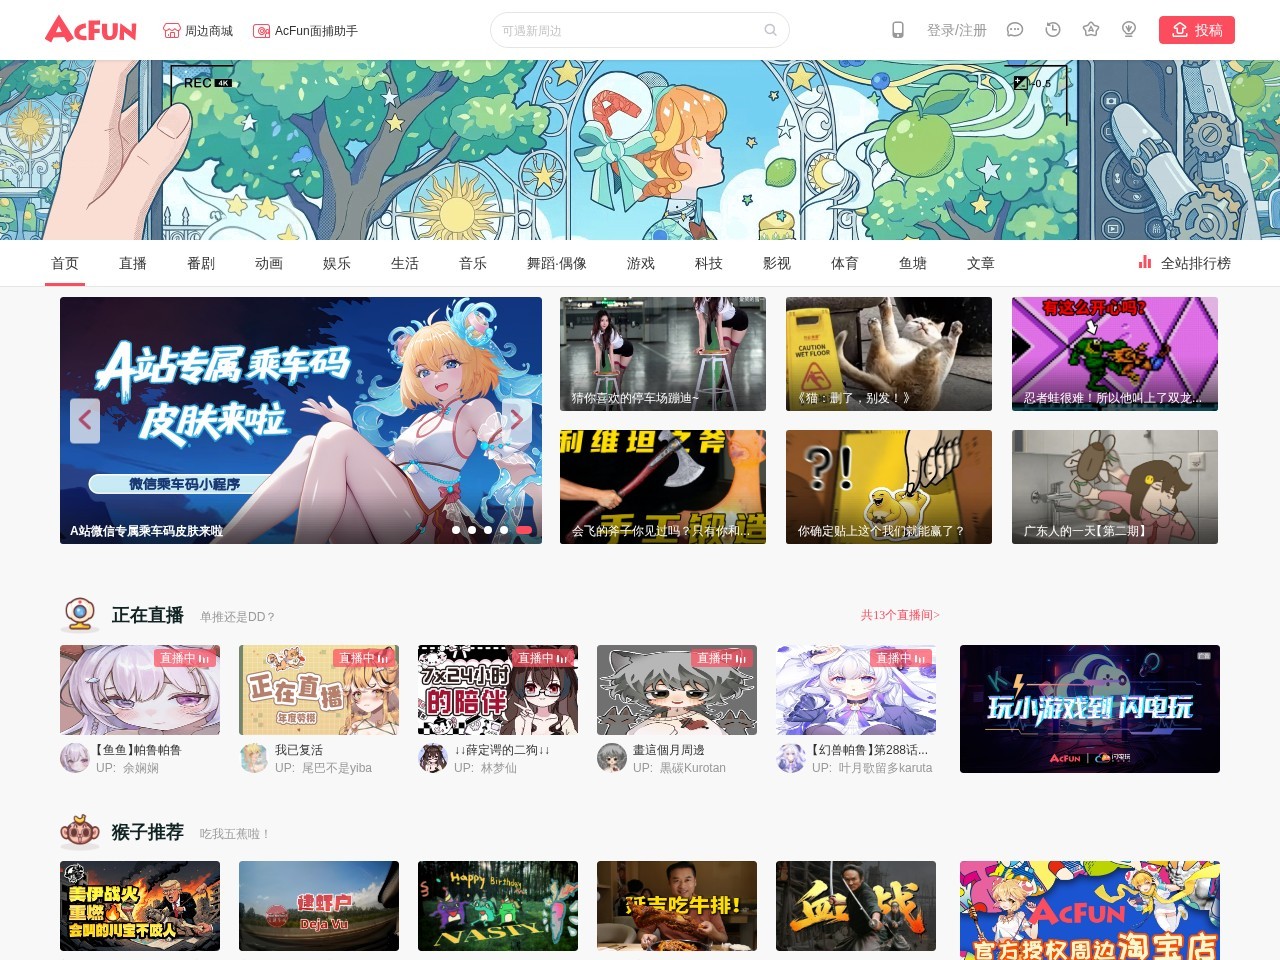The image size is (1280, 960).
Task: Click the creator lightbulb icon
Action: [1129, 30]
